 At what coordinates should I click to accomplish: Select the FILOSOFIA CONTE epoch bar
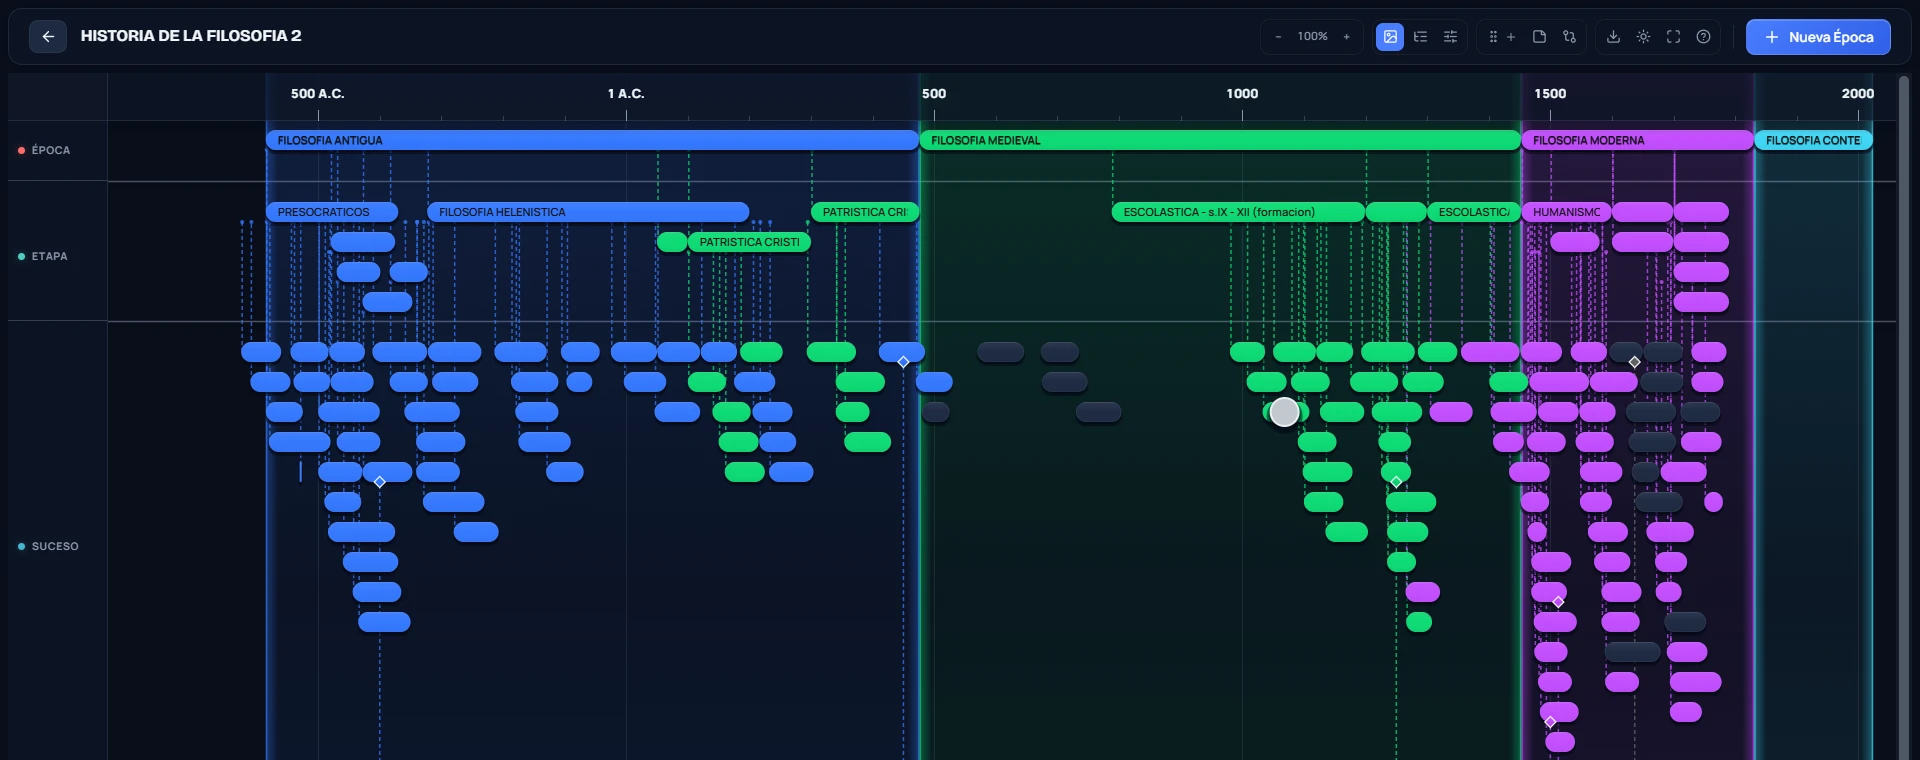coord(1813,140)
